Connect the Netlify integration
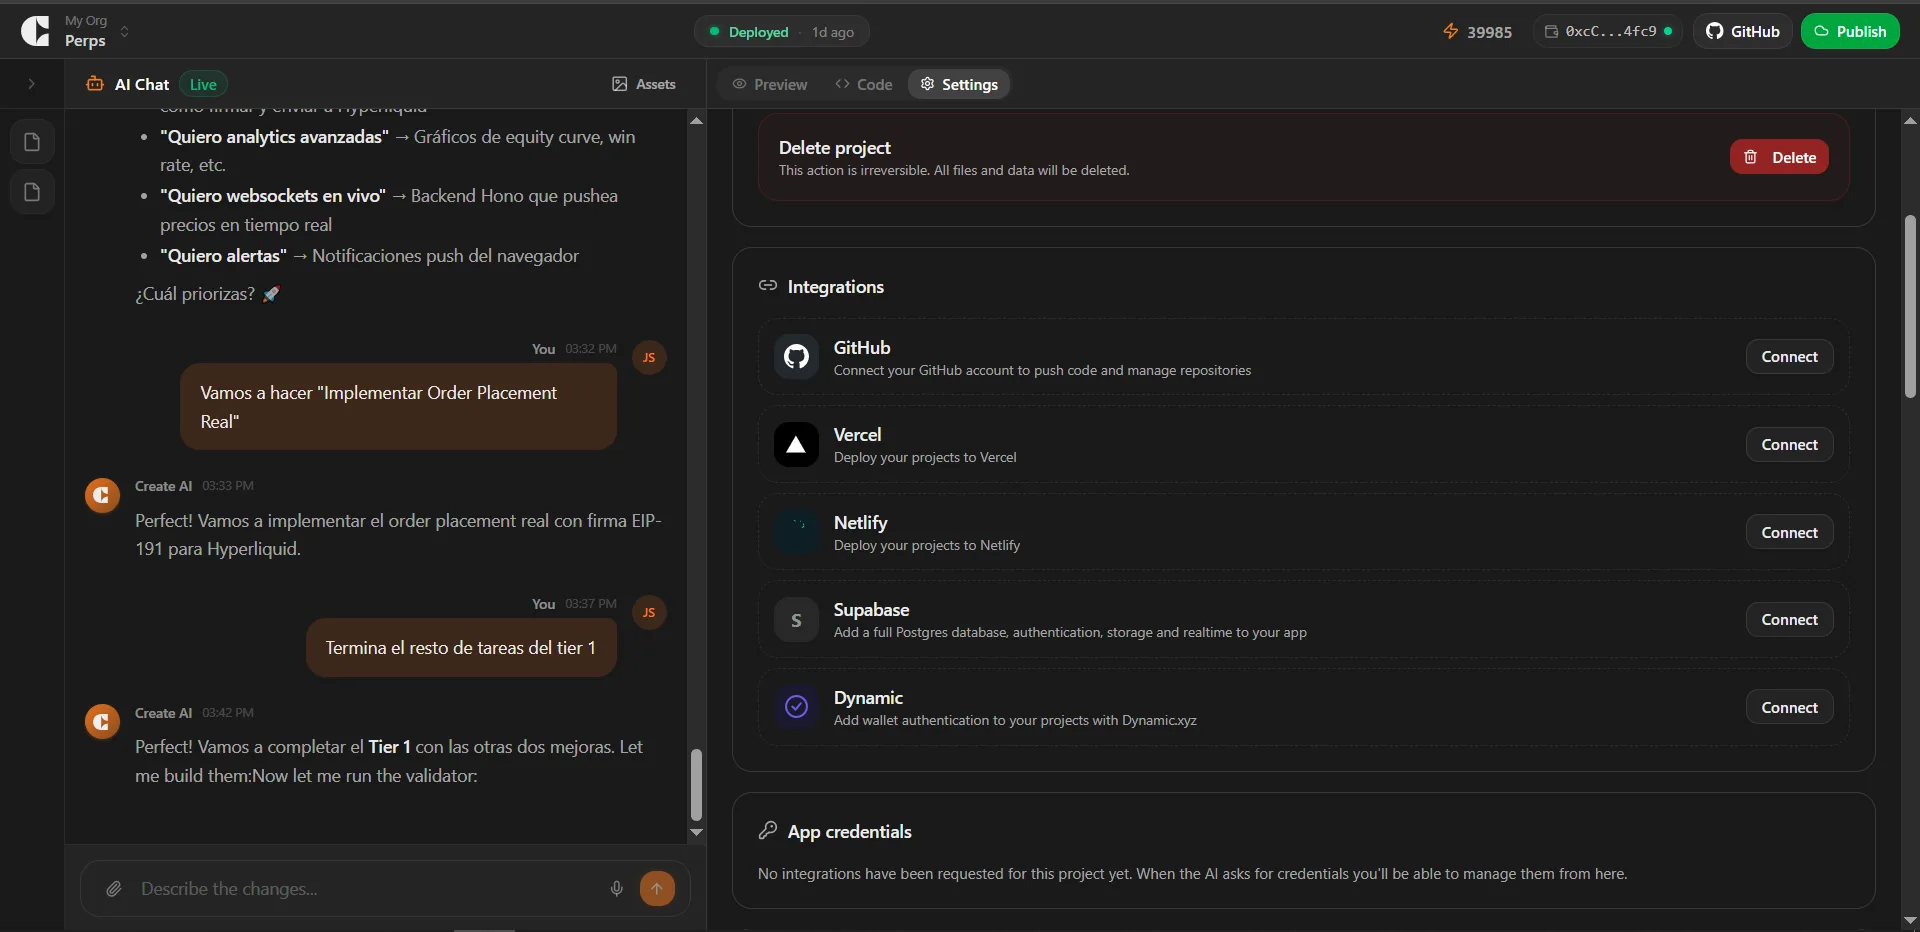The image size is (1920, 932). 1789,533
